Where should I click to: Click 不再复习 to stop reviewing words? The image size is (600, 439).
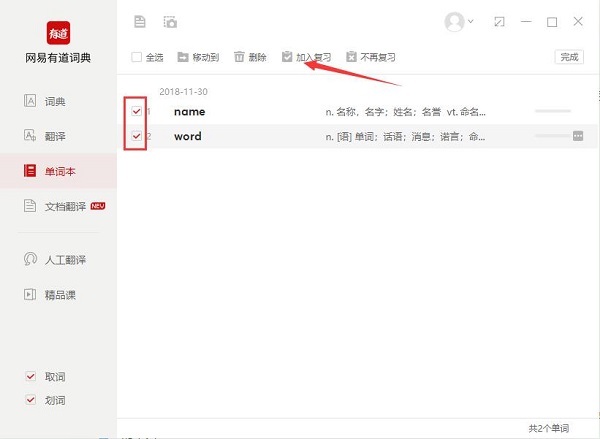coord(371,58)
